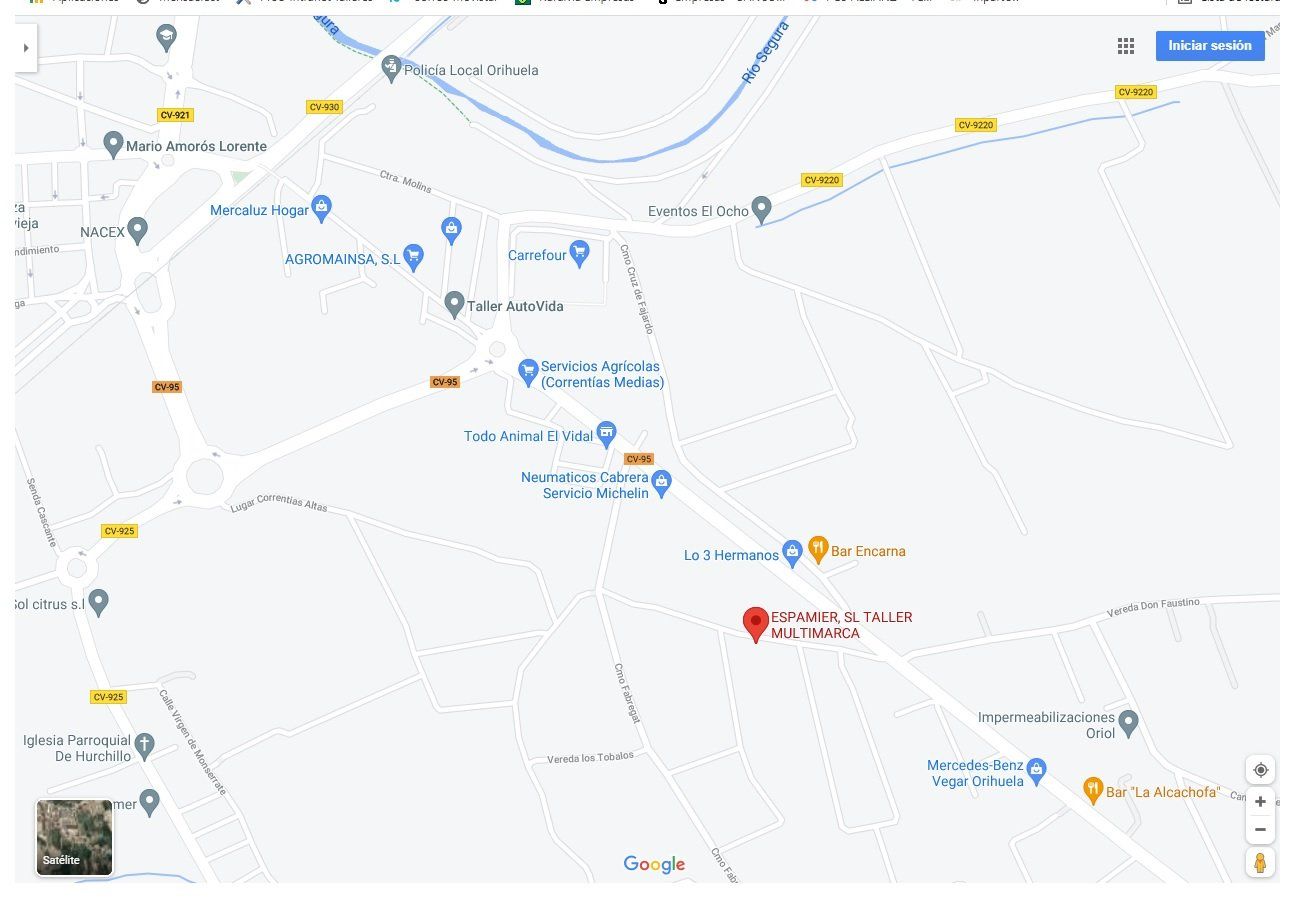The width and height of the screenshot is (1301, 902).
Task: Expand the collapsed side panel arrow
Action: [26, 48]
